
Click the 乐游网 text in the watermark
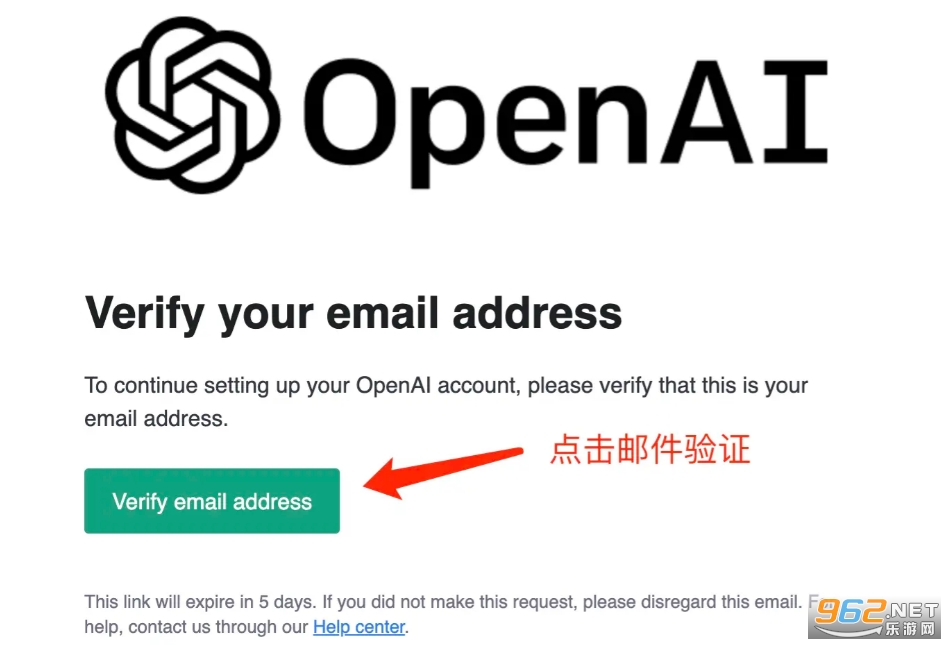[911, 628]
